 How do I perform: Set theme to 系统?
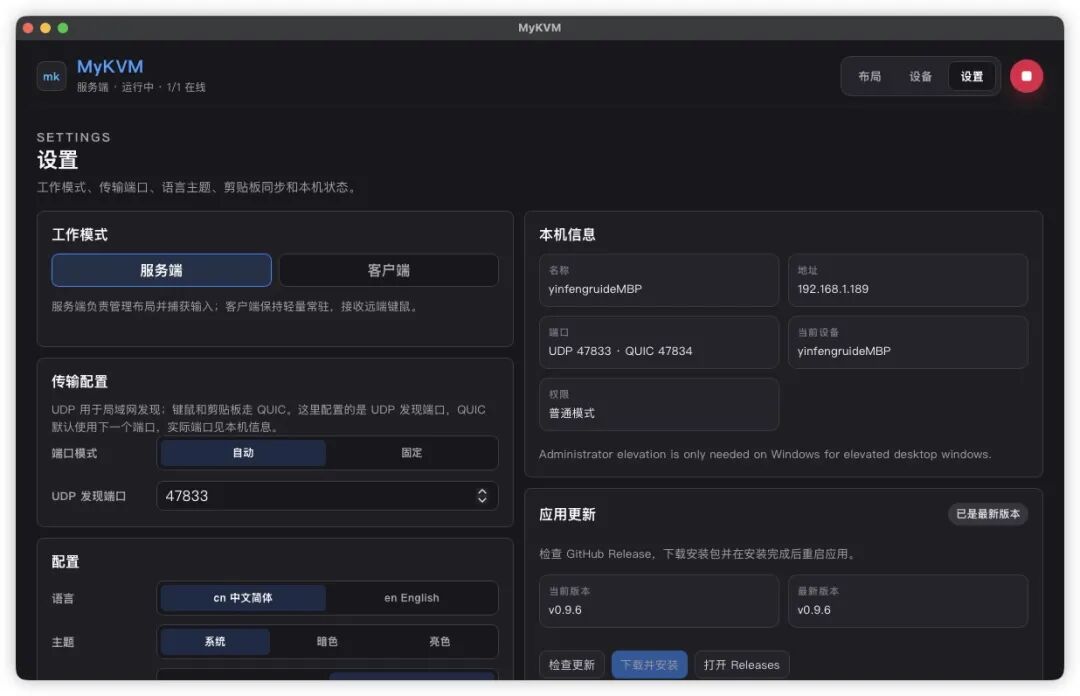[x=215, y=642]
